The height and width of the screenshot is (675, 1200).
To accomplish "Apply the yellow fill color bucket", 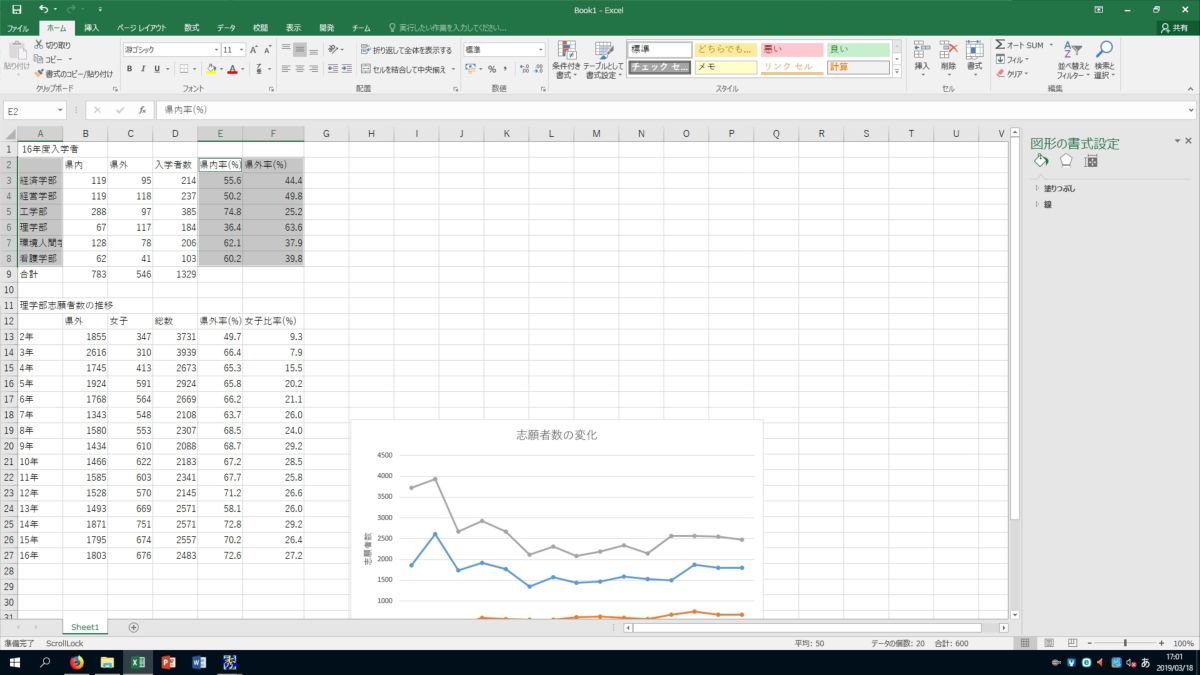I will pyautogui.click(x=211, y=69).
